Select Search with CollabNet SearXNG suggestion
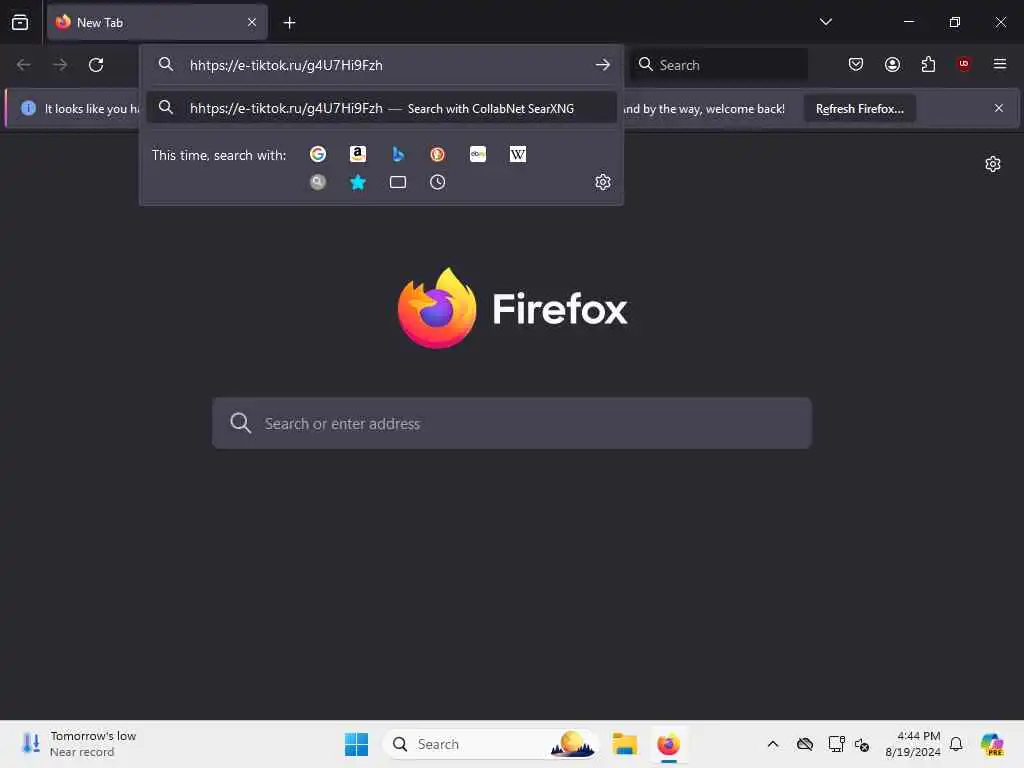1024x768 pixels. point(381,108)
